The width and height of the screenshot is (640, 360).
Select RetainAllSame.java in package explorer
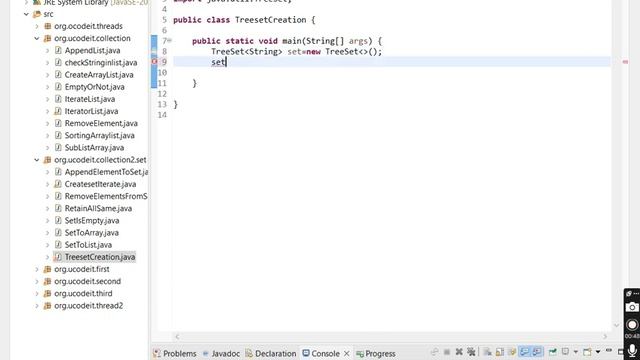click(98, 209)
